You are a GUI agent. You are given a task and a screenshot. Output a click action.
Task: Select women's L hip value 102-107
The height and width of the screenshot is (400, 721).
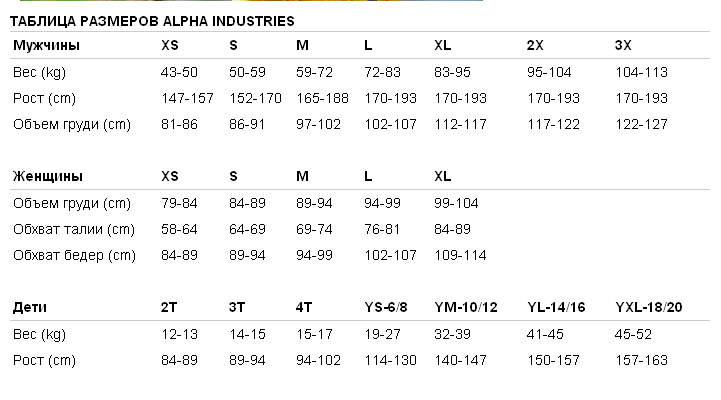point(390,255)
